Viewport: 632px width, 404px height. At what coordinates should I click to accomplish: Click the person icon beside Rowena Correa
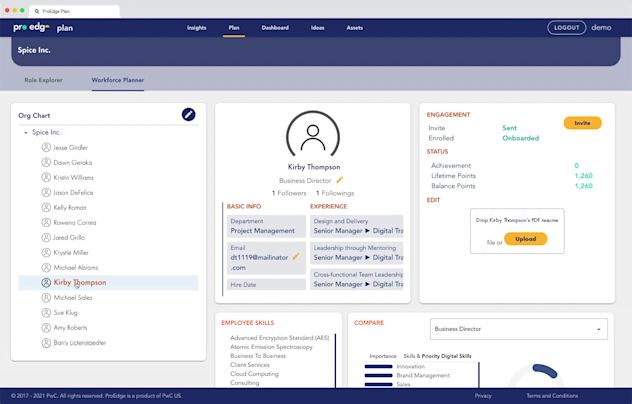point(46,222)
